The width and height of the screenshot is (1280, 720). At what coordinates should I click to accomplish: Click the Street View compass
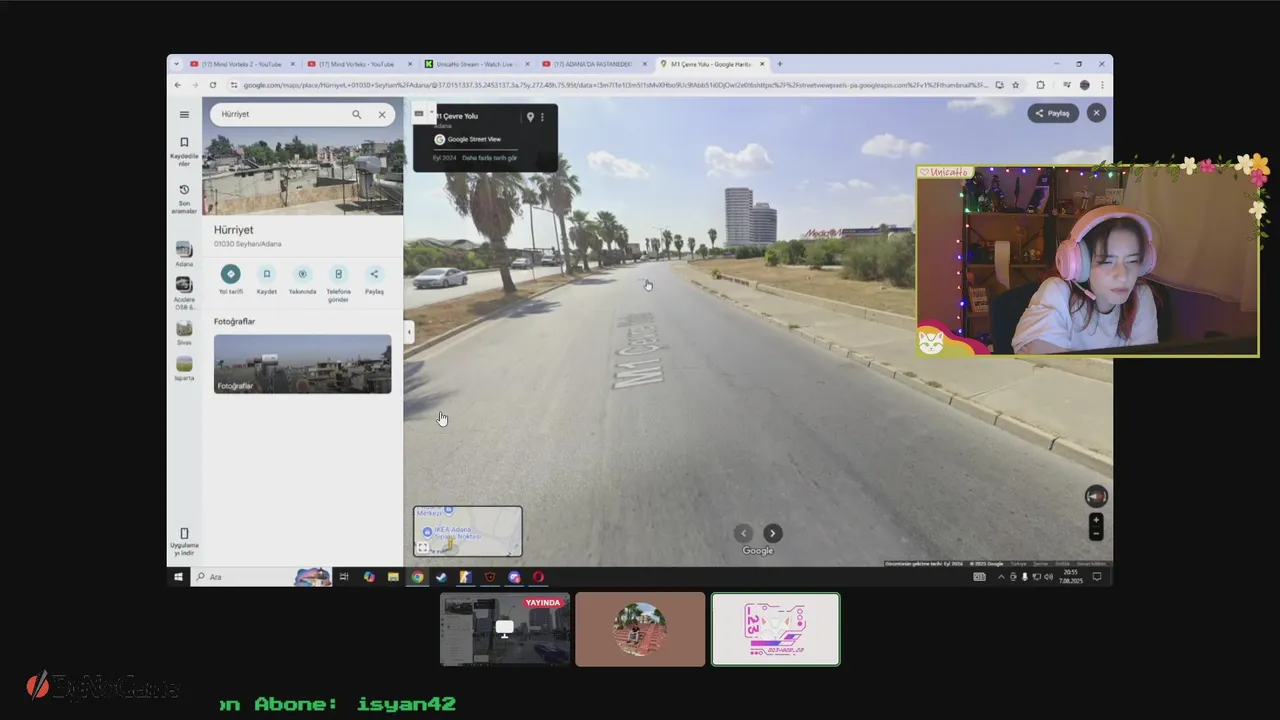tap(1096, 496)
